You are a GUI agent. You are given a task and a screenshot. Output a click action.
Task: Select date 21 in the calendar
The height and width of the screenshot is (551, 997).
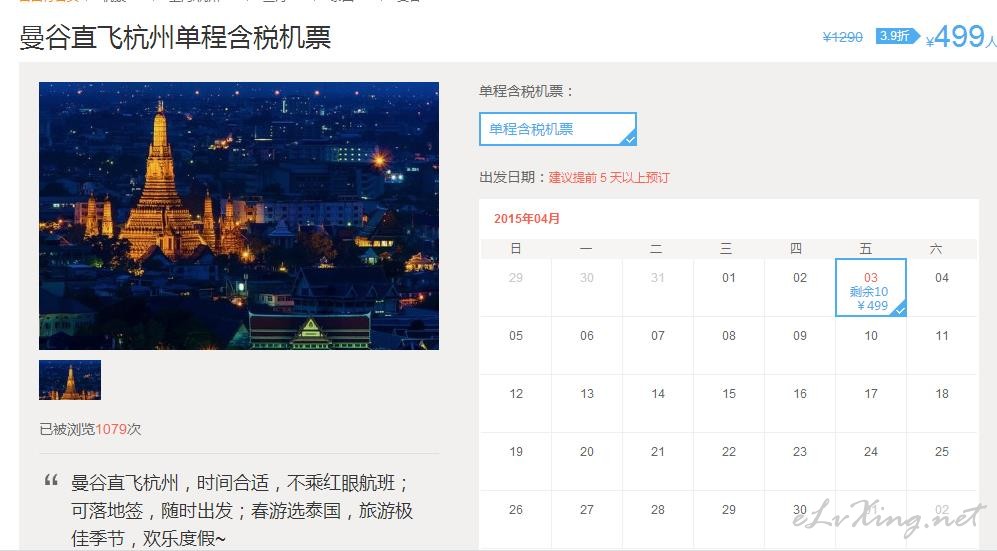658,452
